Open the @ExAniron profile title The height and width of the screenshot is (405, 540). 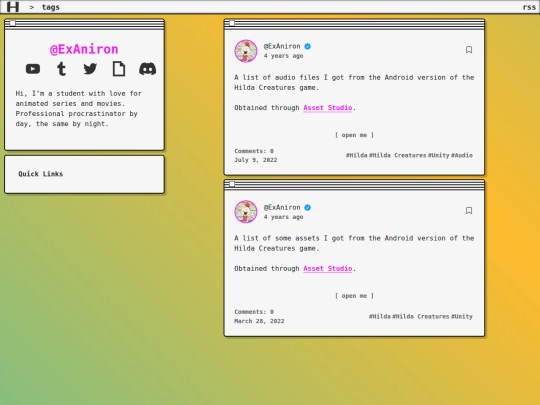point(84,49)
